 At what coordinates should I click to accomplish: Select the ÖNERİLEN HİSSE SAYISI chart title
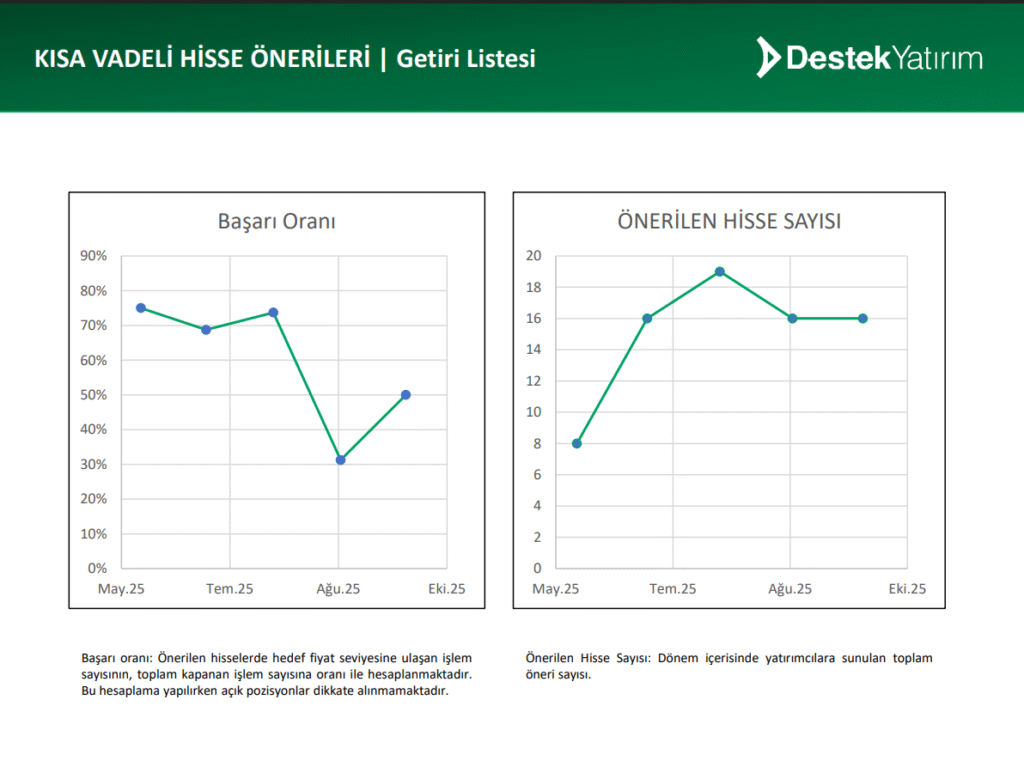coord(729,222)
